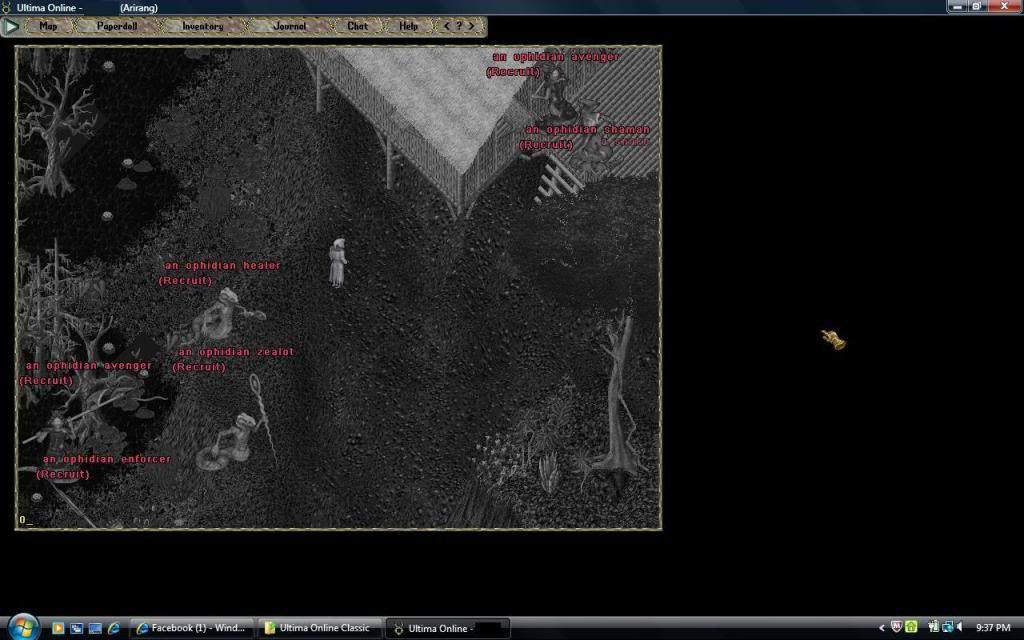The height and width of the screenshot is (640, 1024).
Task: Click the left arrow on menu bar
Action: (447, 26)
